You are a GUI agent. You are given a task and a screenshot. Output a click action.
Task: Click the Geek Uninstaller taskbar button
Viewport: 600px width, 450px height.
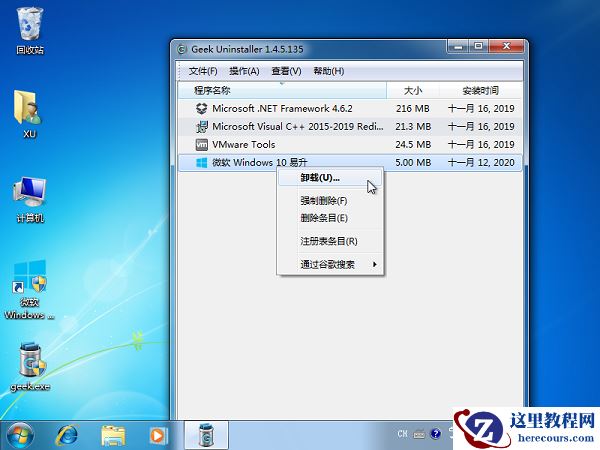click(x=207, y=435)
